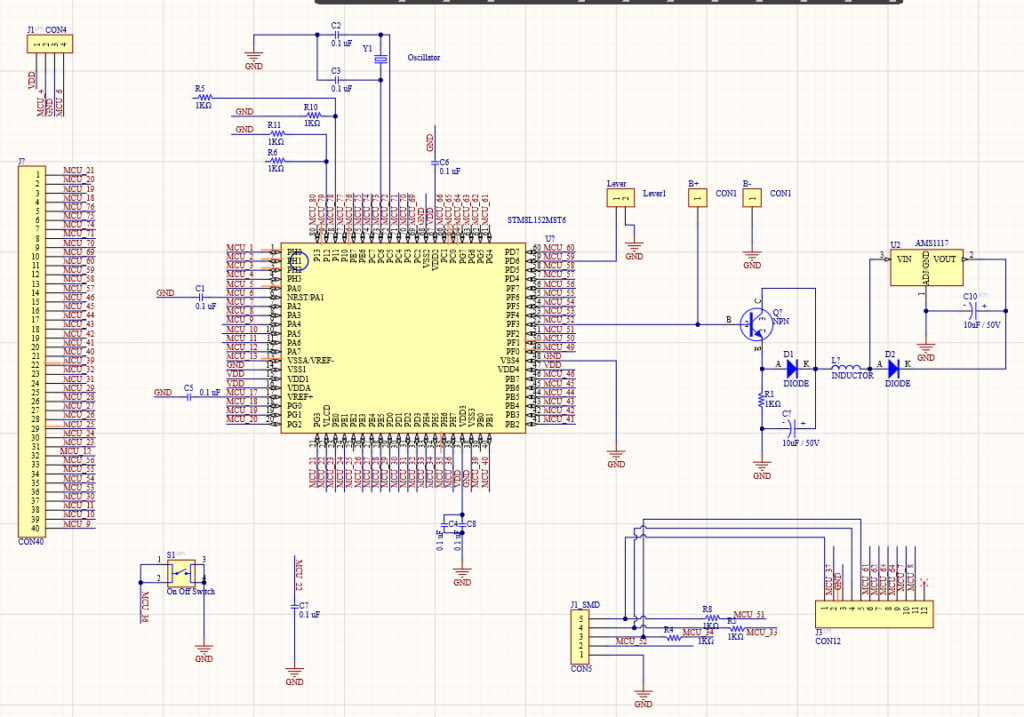
Task: Click the R5 resistor symbol
Action: pos(204,98)
